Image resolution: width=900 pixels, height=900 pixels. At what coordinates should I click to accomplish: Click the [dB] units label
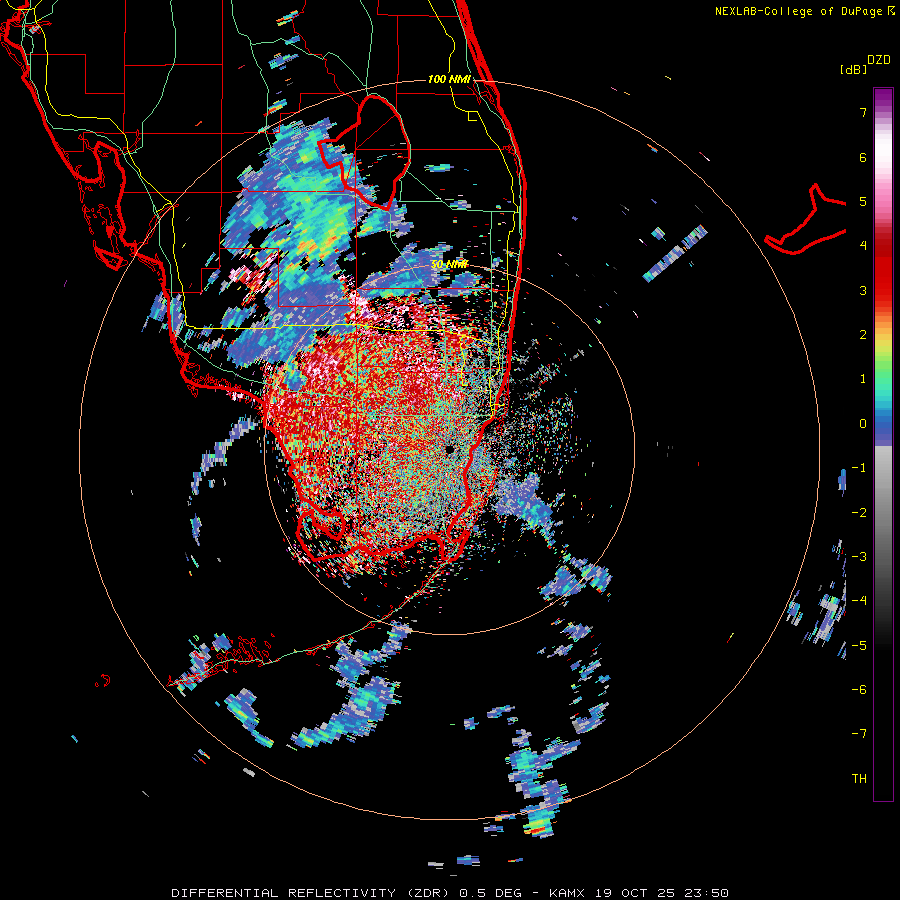[853, 69]
